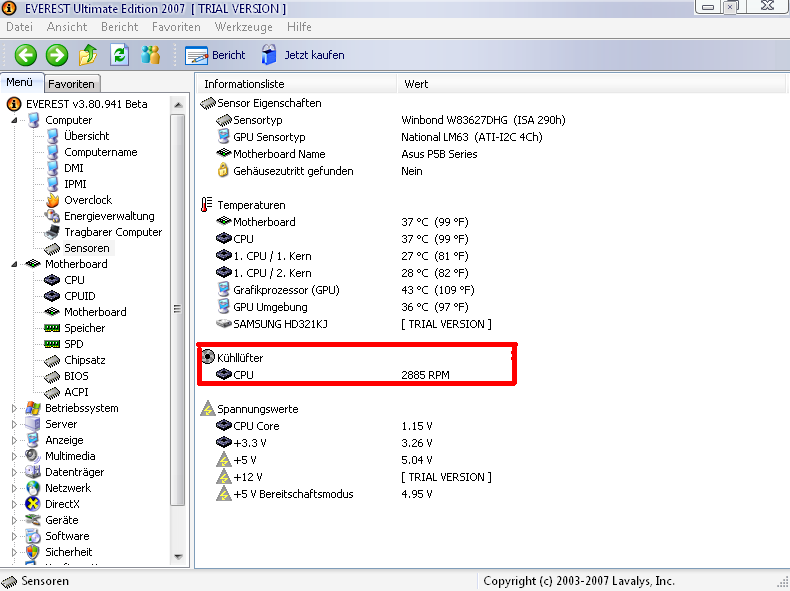Go up one level with folder arrow icon

pos(88,55)
